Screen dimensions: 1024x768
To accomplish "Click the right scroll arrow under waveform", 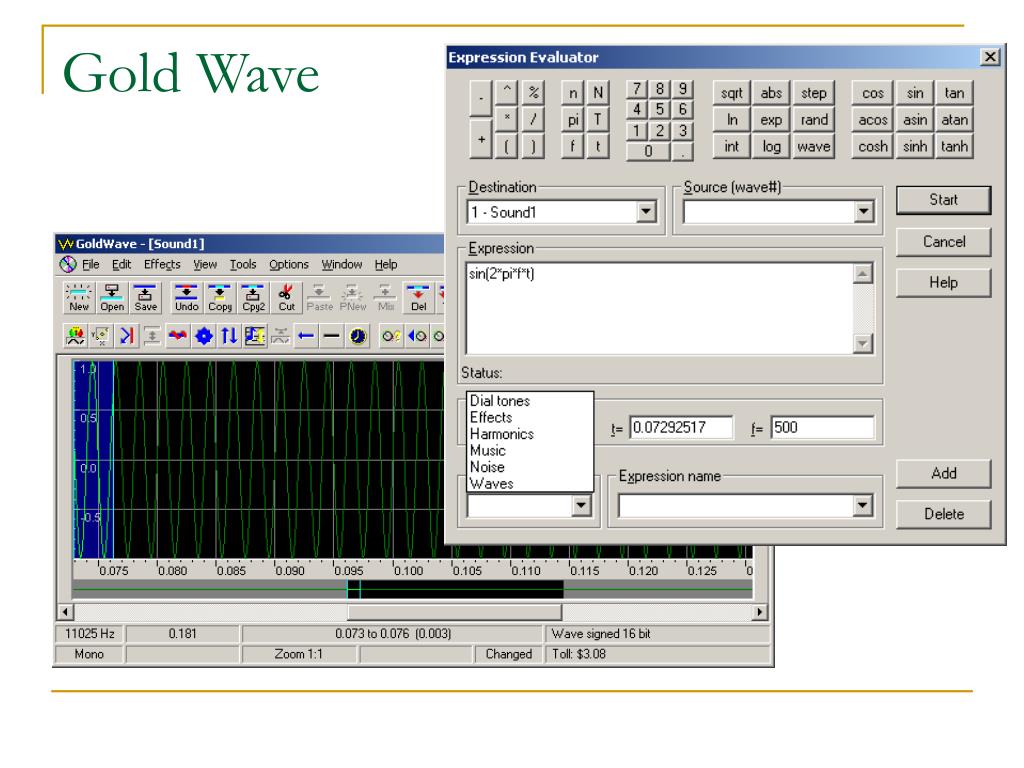I will coord(759,612).
